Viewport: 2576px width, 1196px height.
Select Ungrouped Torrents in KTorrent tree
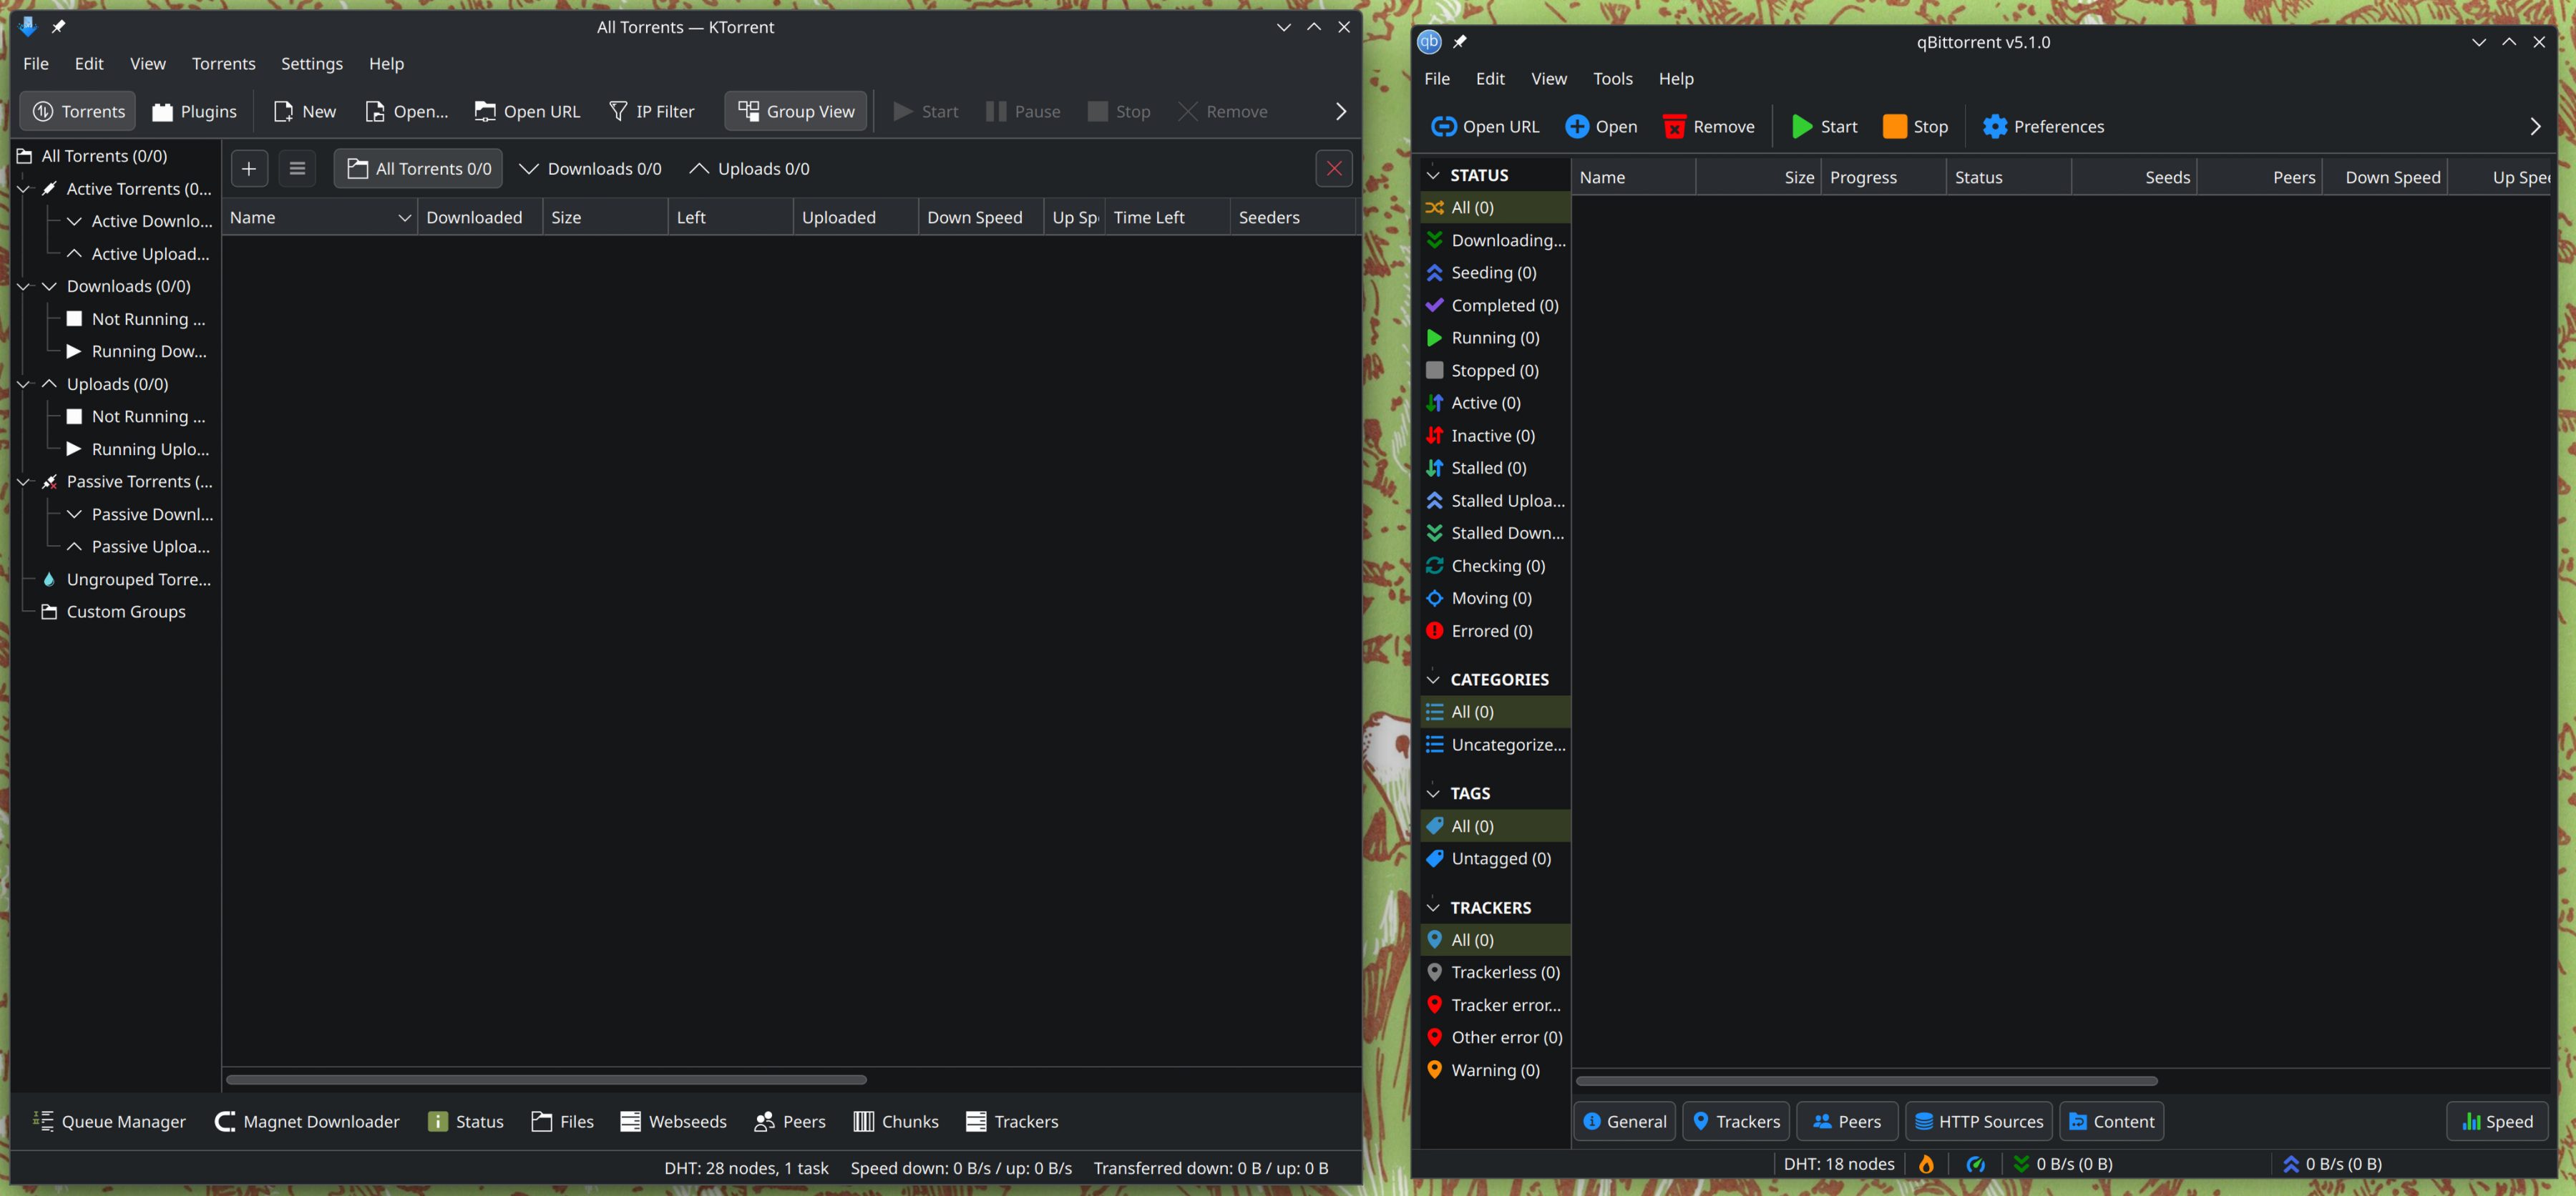127,579
